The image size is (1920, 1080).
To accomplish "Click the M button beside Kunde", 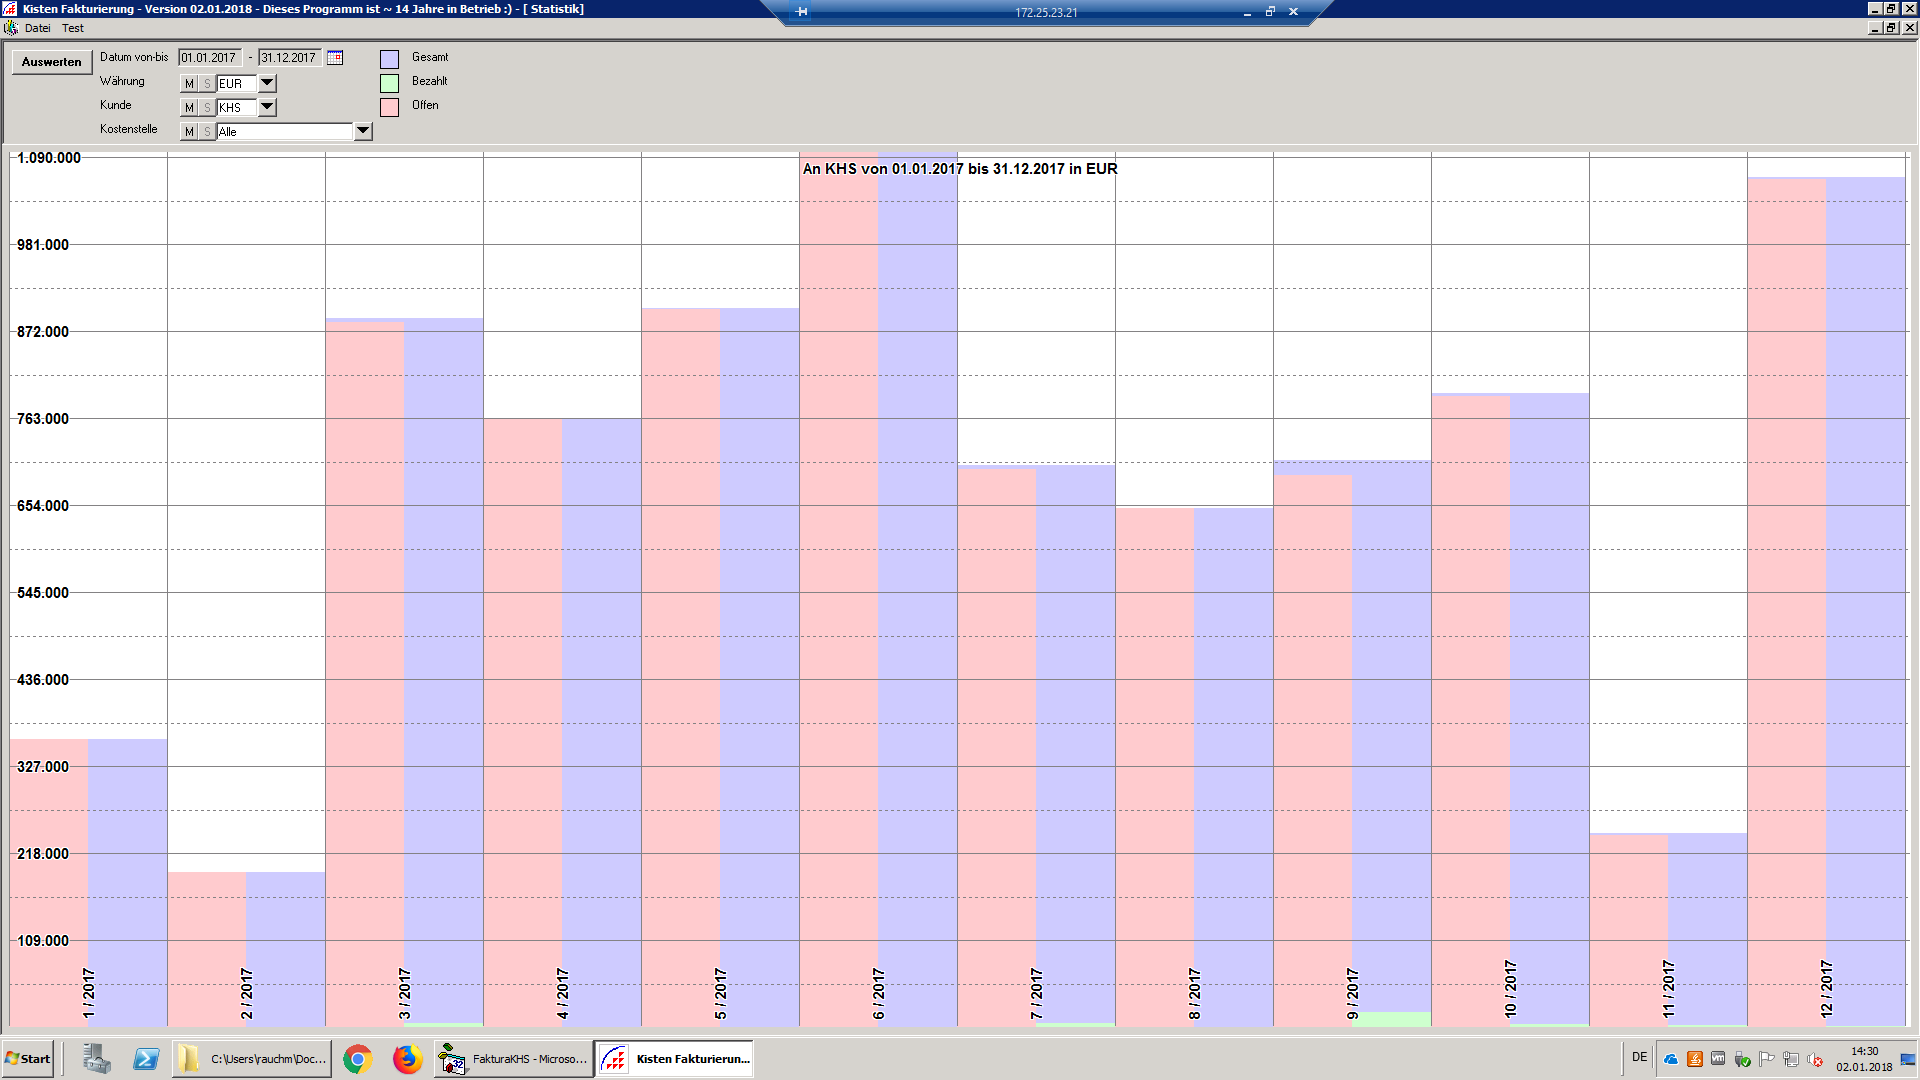I will click(x=189, y=108).
